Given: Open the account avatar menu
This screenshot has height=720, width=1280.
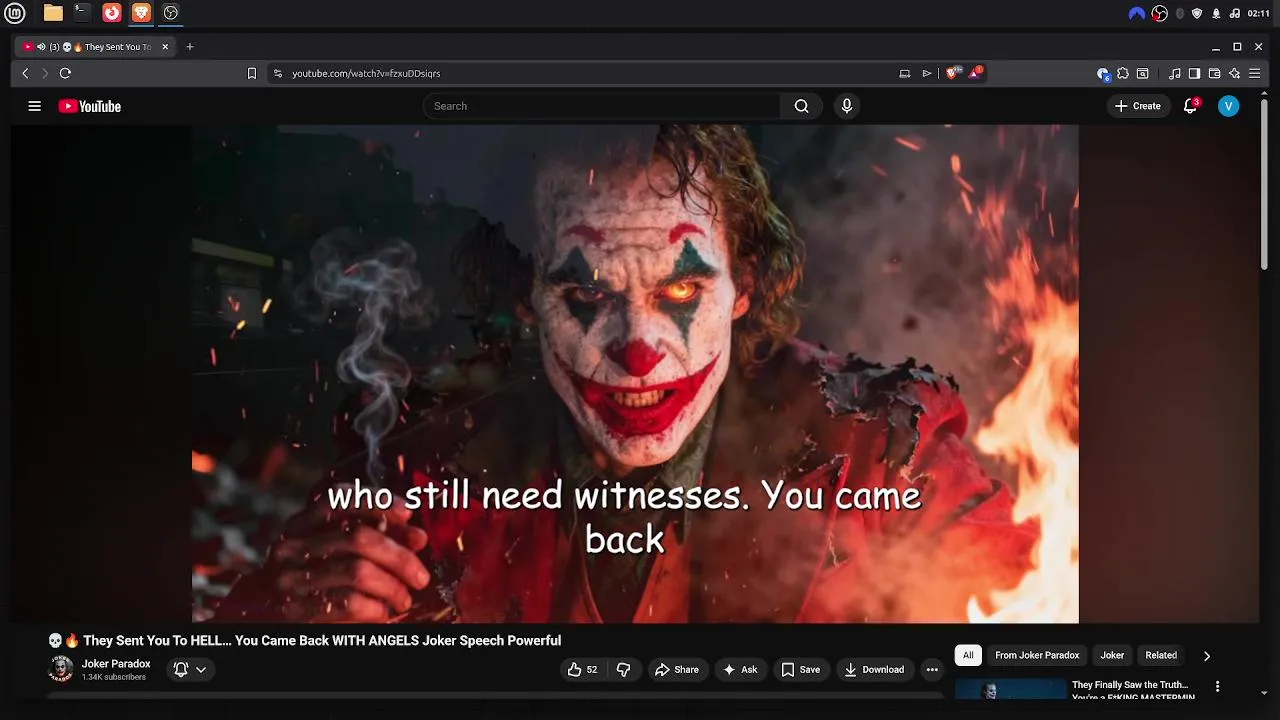Looking at the screenshot, I should pyautogui.click(x=1228, y=106).
